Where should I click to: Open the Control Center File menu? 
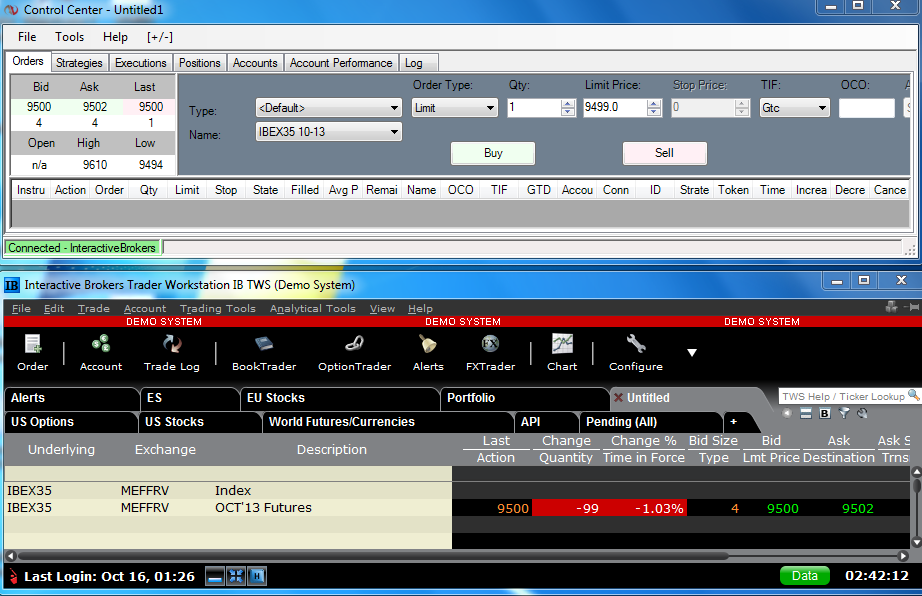(x=27, y=37)
